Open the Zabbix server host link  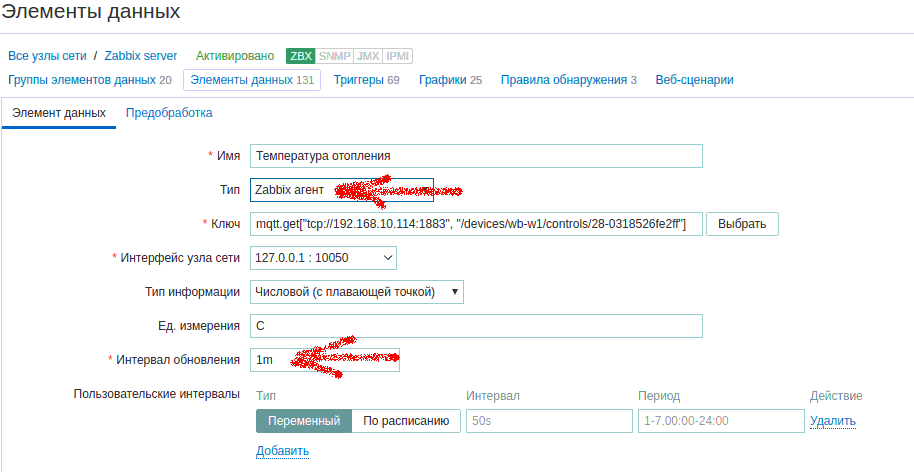140,56
